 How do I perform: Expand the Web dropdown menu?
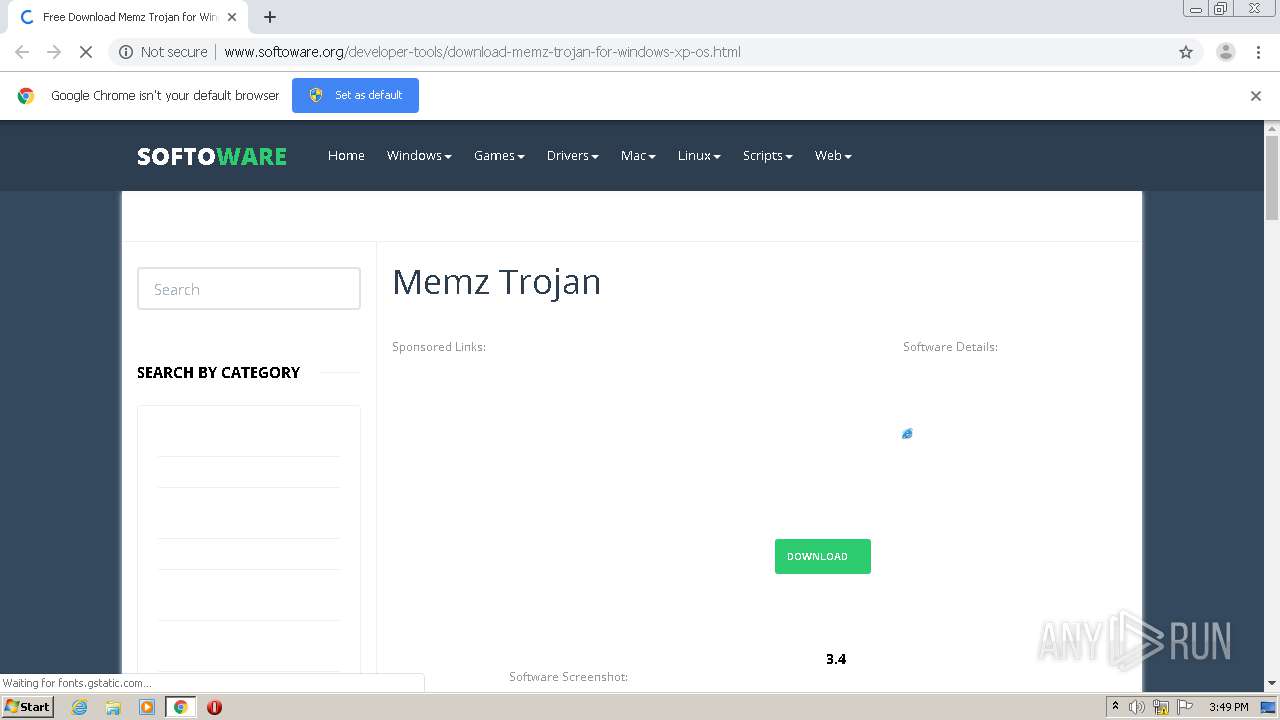[833, 155]
